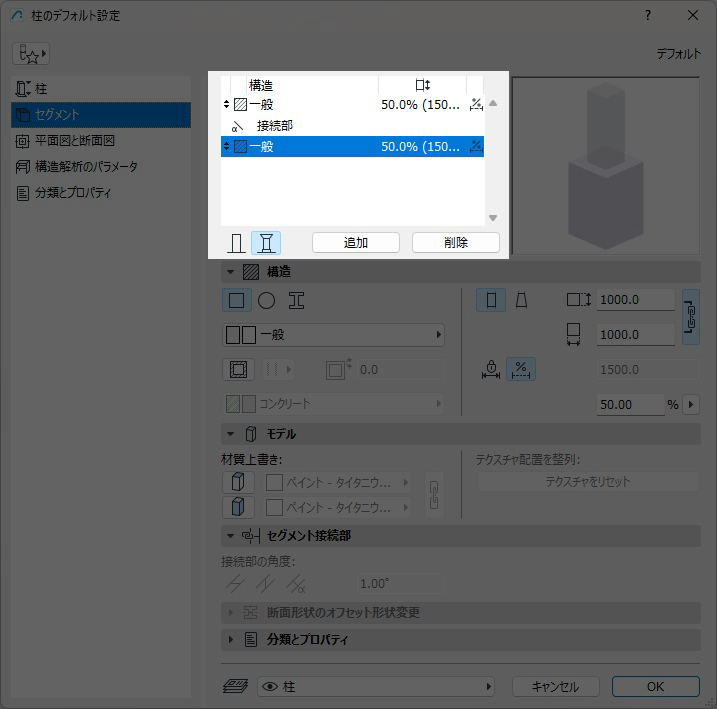Viewport: 717px width, 709px height.
Task: Select the tapered segment shape icon
Action: coord(521,300)
